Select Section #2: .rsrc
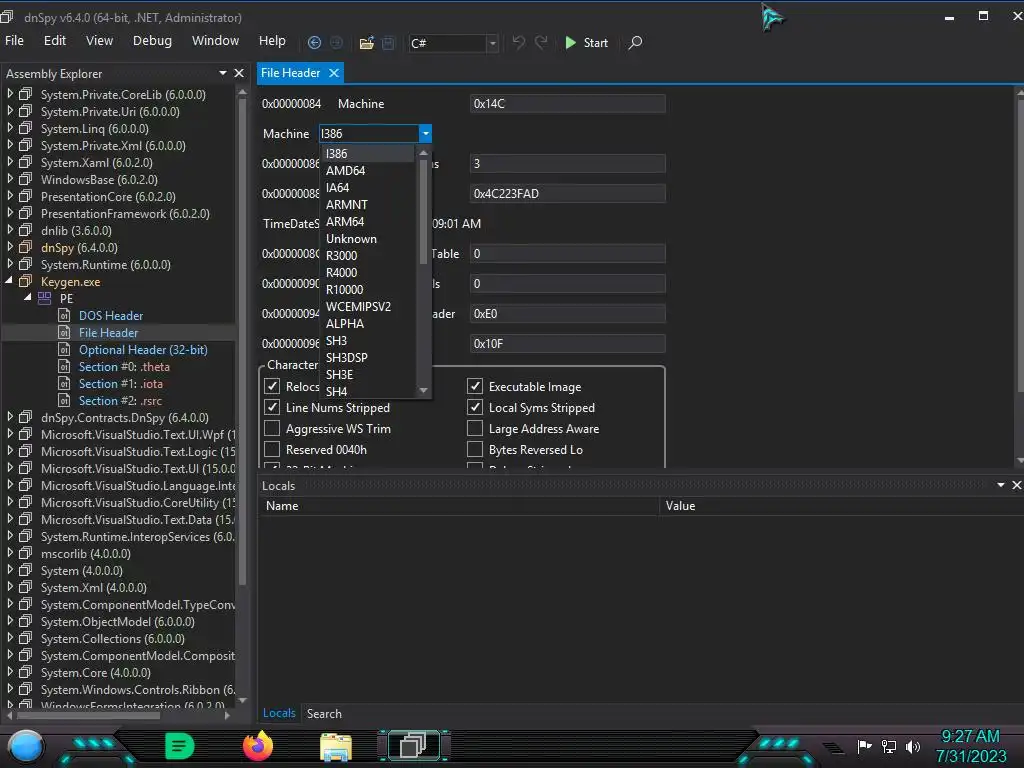1024x768 pixels. [120, 400]
